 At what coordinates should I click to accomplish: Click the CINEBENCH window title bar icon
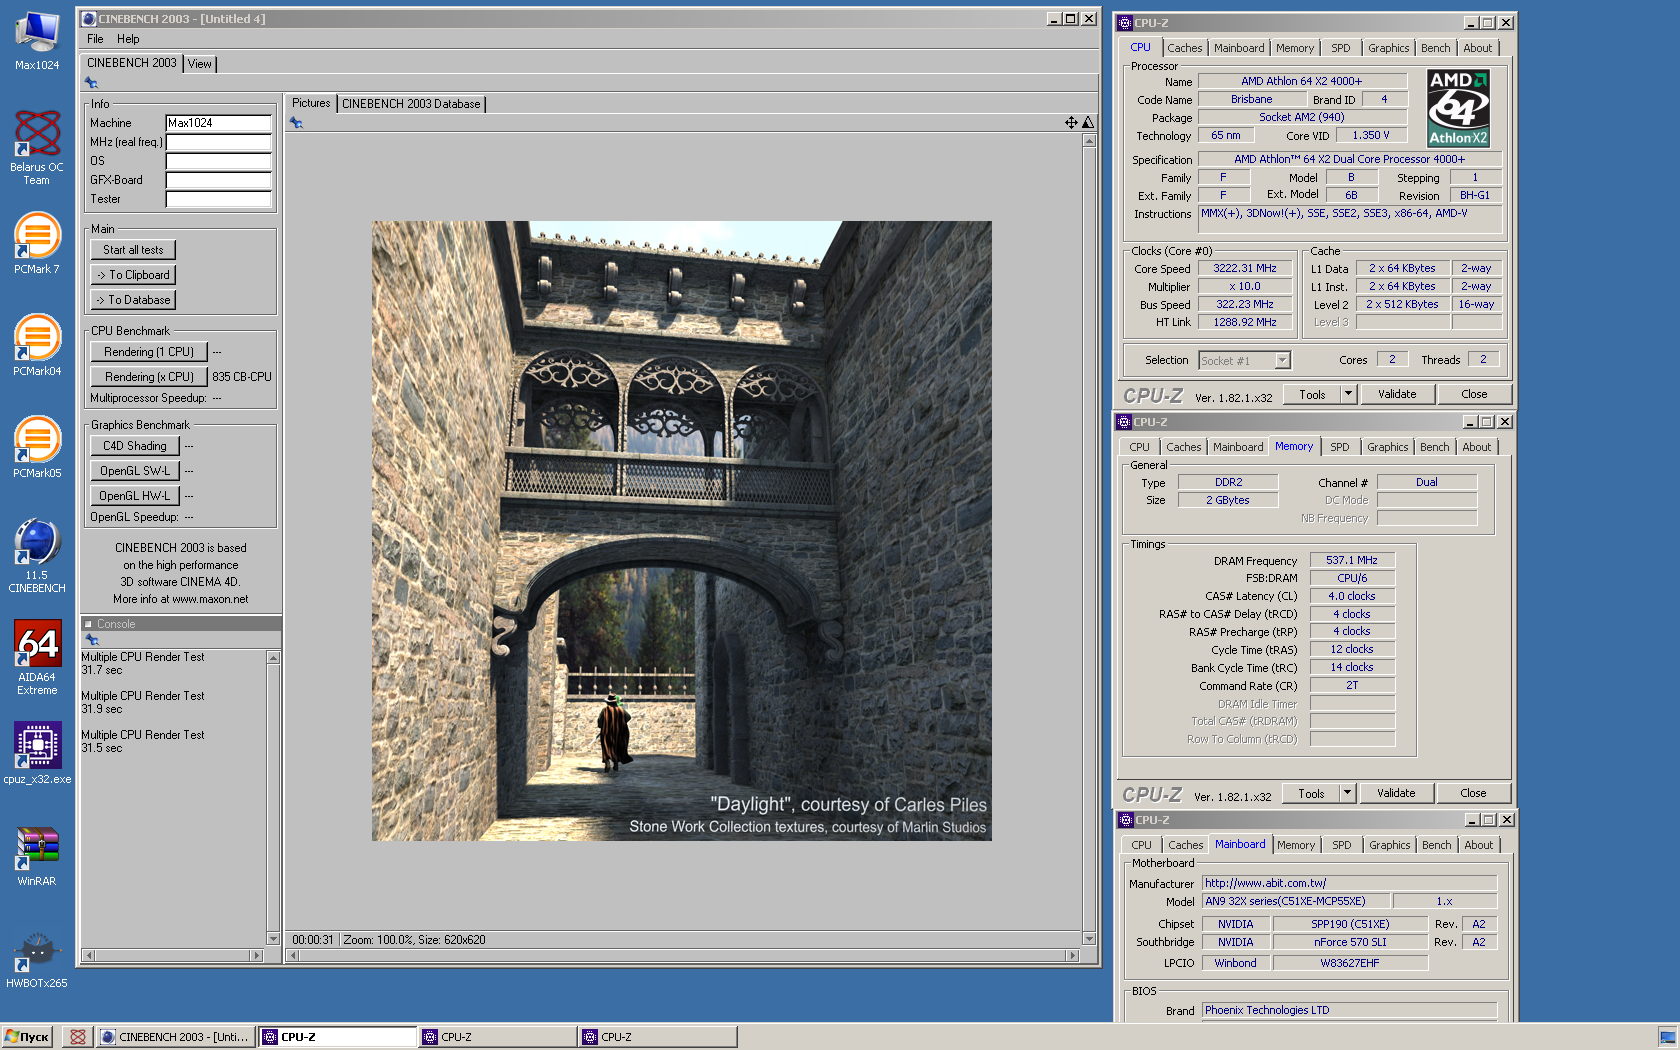click(89, 19)
